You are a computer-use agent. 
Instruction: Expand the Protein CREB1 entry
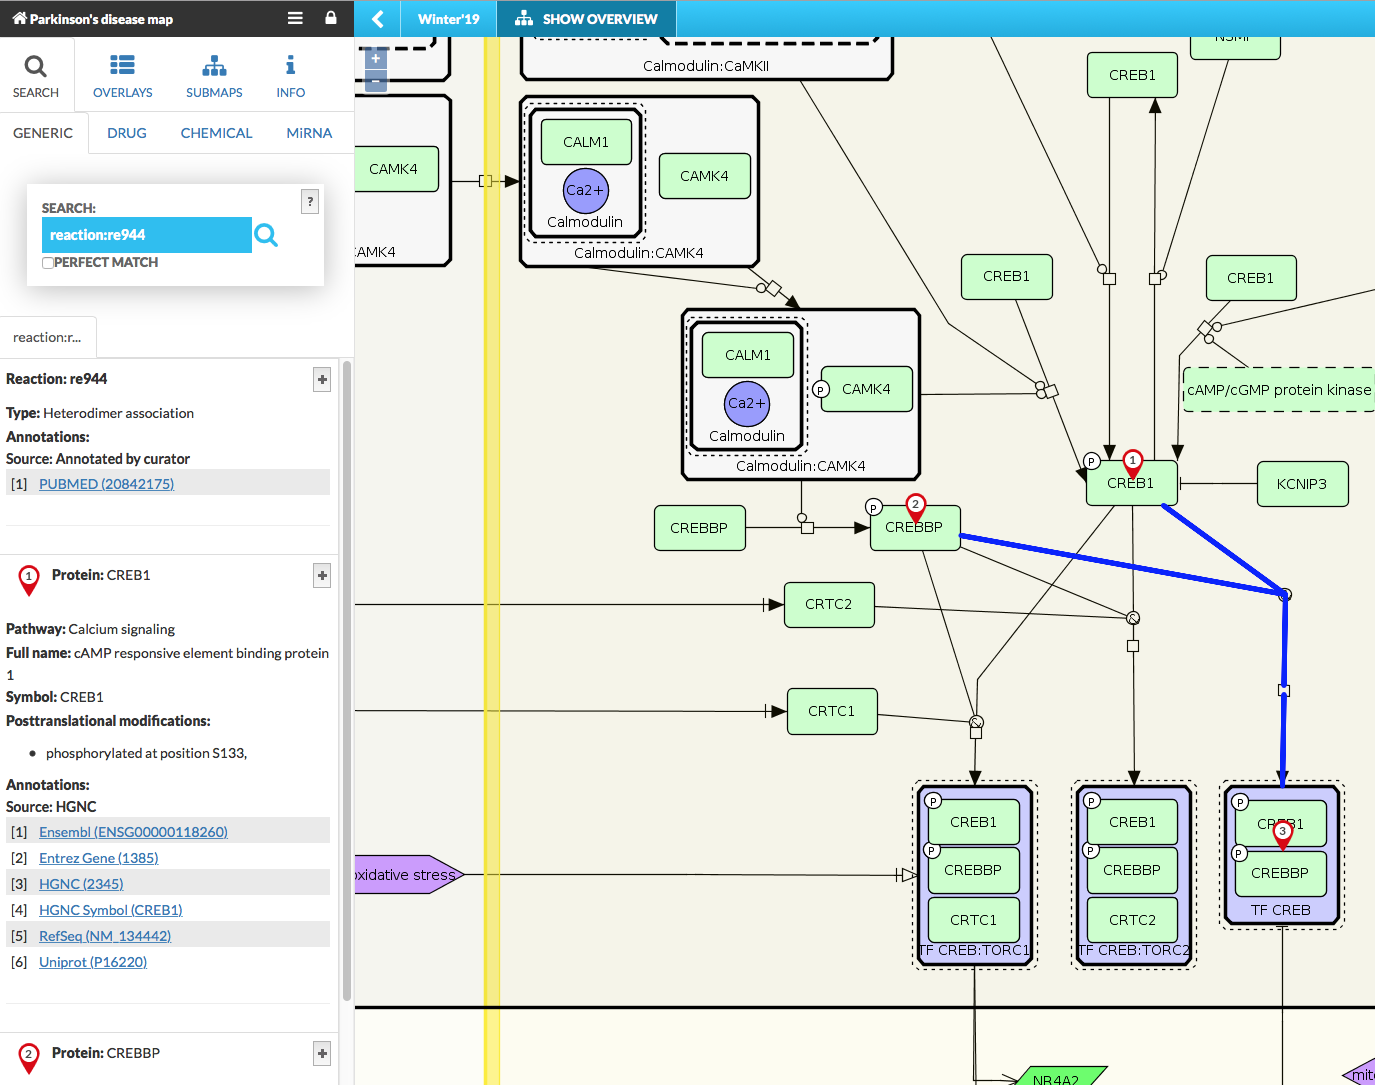coord(322,575)
